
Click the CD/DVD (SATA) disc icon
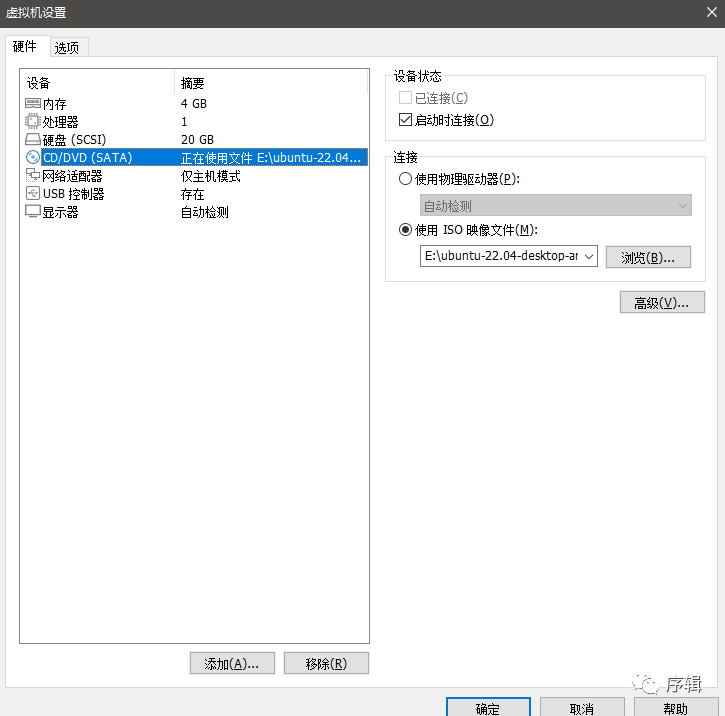coord(33,158)
